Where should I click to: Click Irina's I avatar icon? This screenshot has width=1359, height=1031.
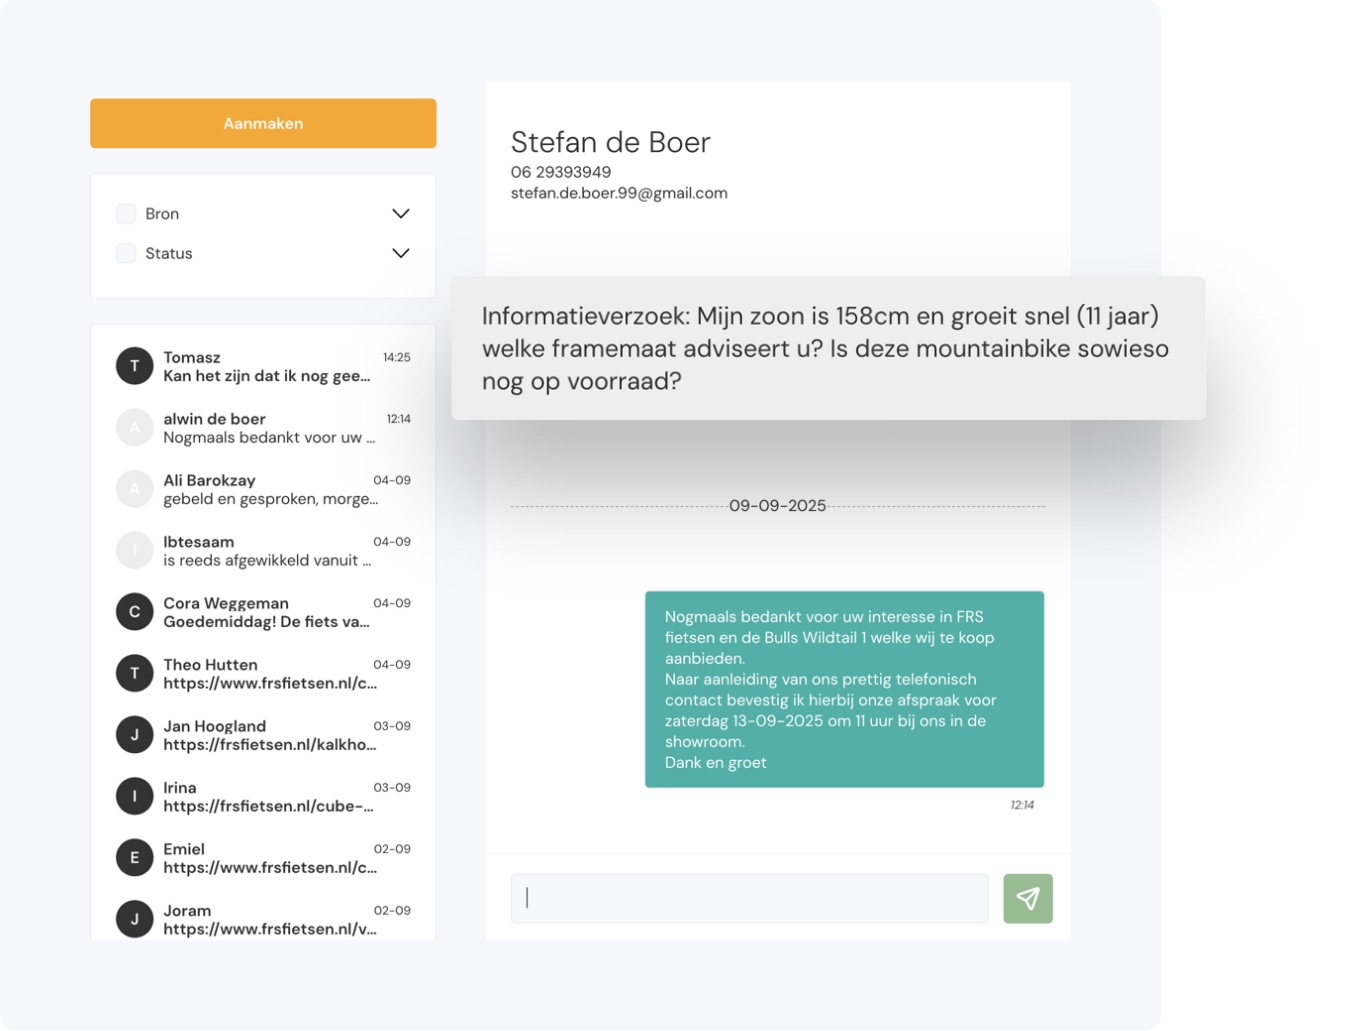(x=134, y=797)
